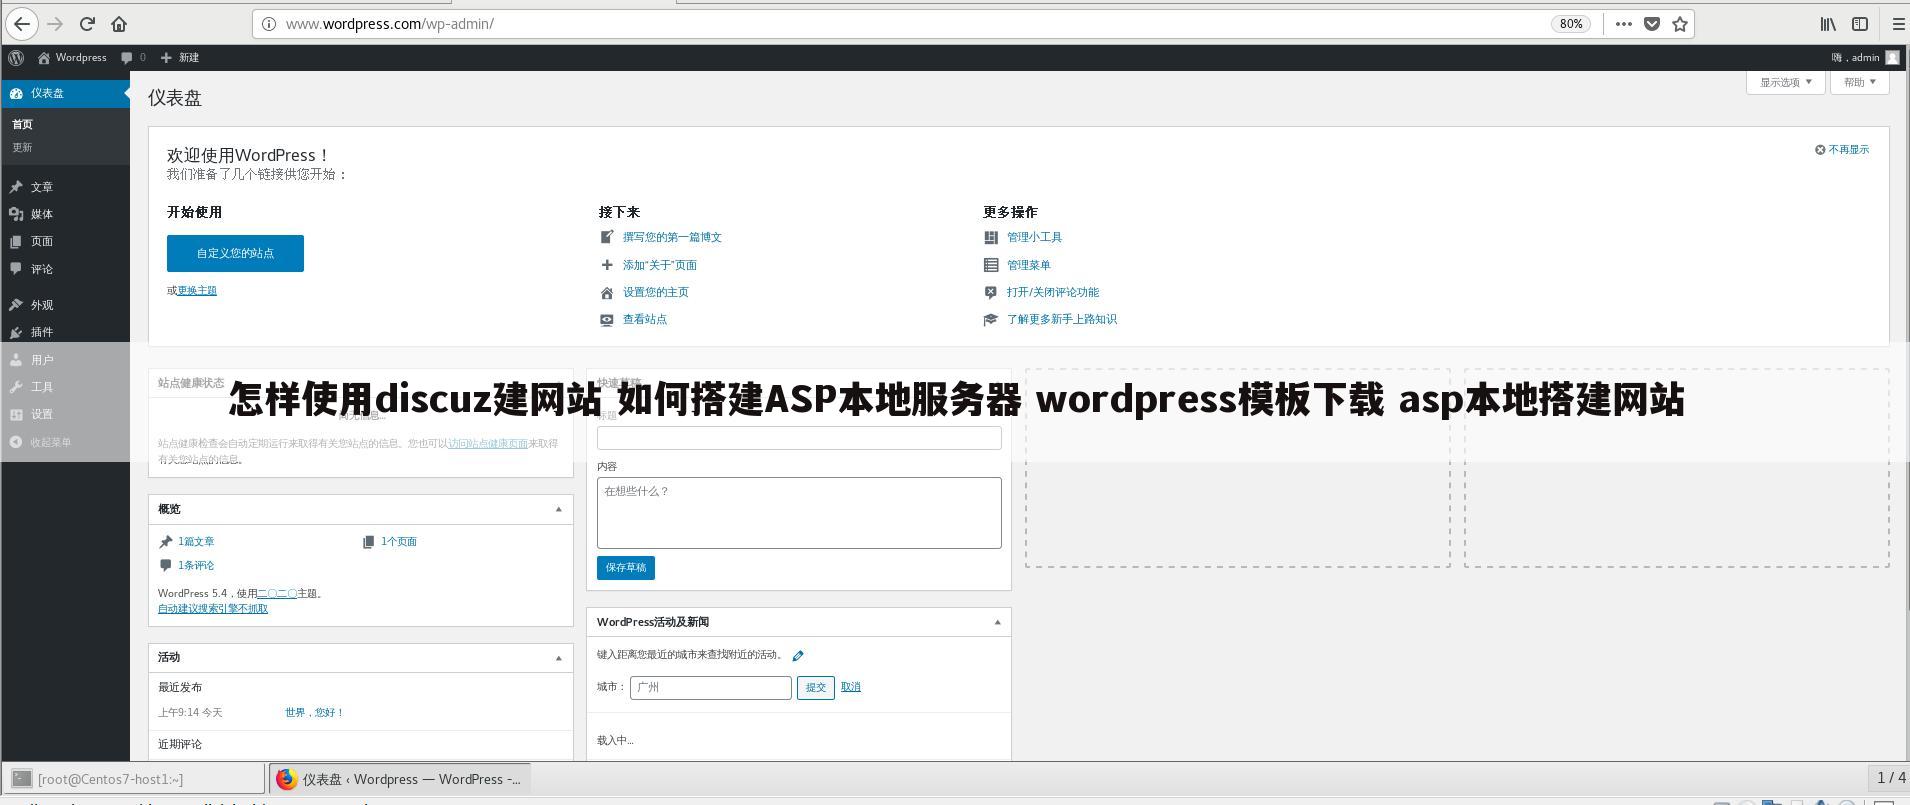Viewport: 1910px width, 805px height.
Task: Open 外观 appearance menu in sidebar
Action: click(65, 305)
